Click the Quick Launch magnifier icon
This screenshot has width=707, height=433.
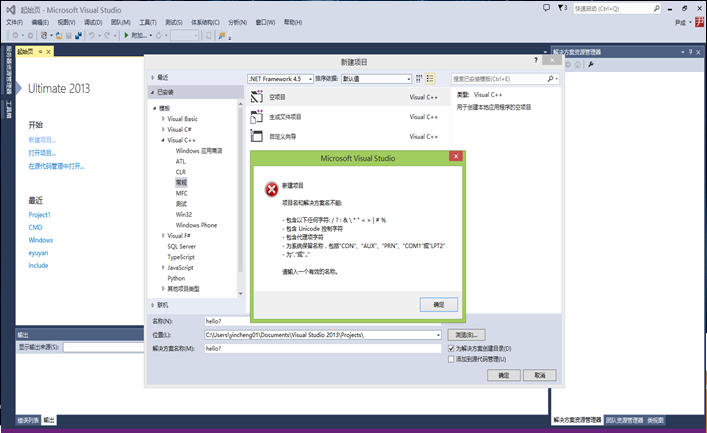pos(656,8)
